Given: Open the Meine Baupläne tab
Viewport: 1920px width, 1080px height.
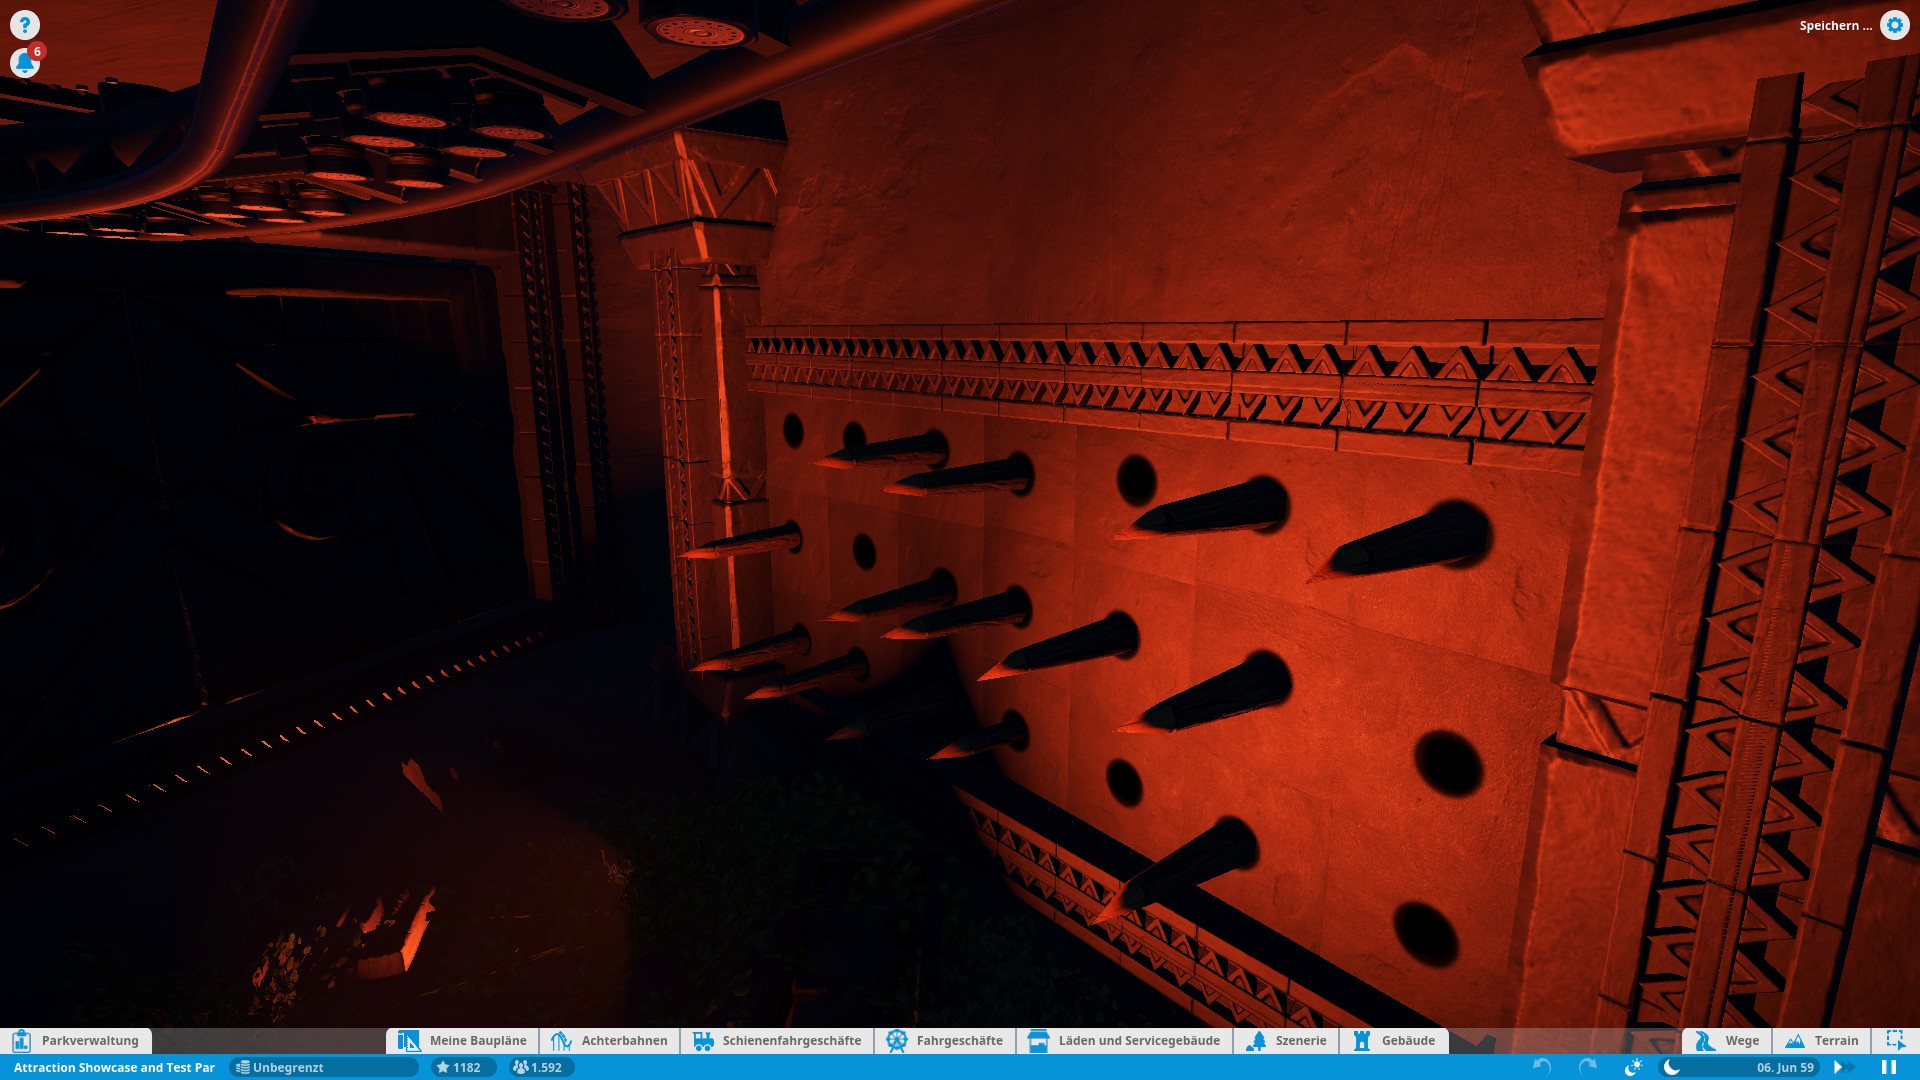Looking at the screenshot, I should (462, 1040).
